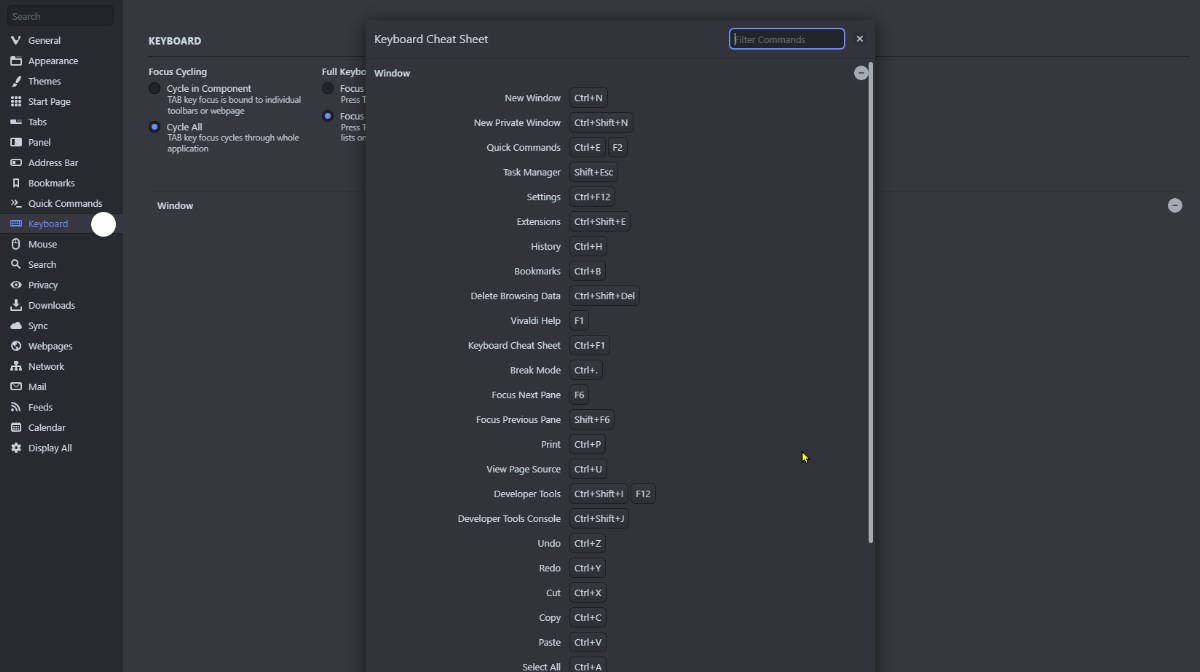Open the Sync cloud icon

pos(16,326)
